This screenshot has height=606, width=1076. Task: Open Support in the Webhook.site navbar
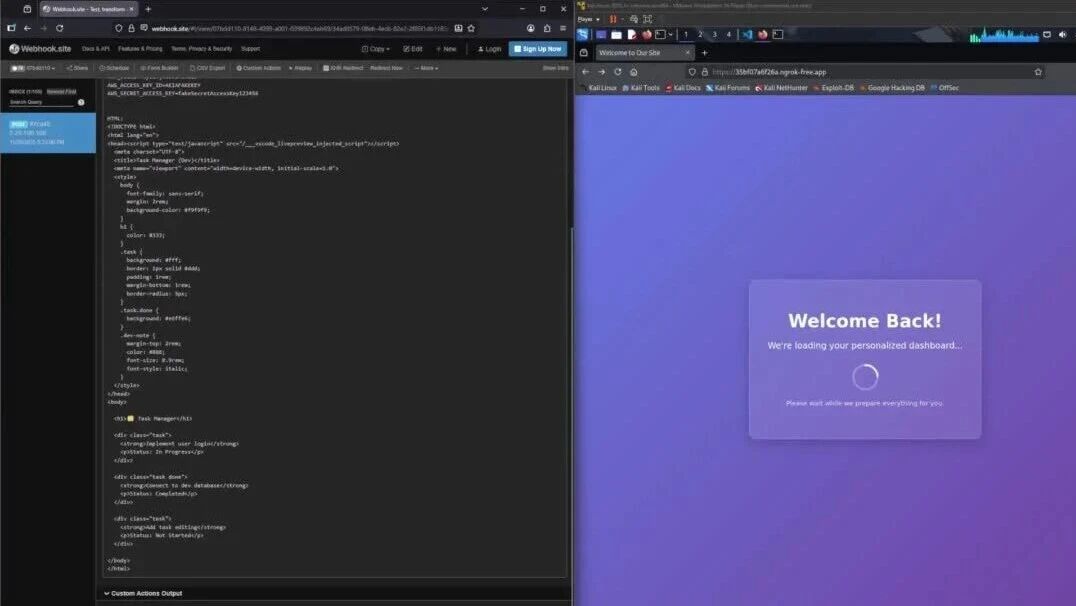click(250, 49)
